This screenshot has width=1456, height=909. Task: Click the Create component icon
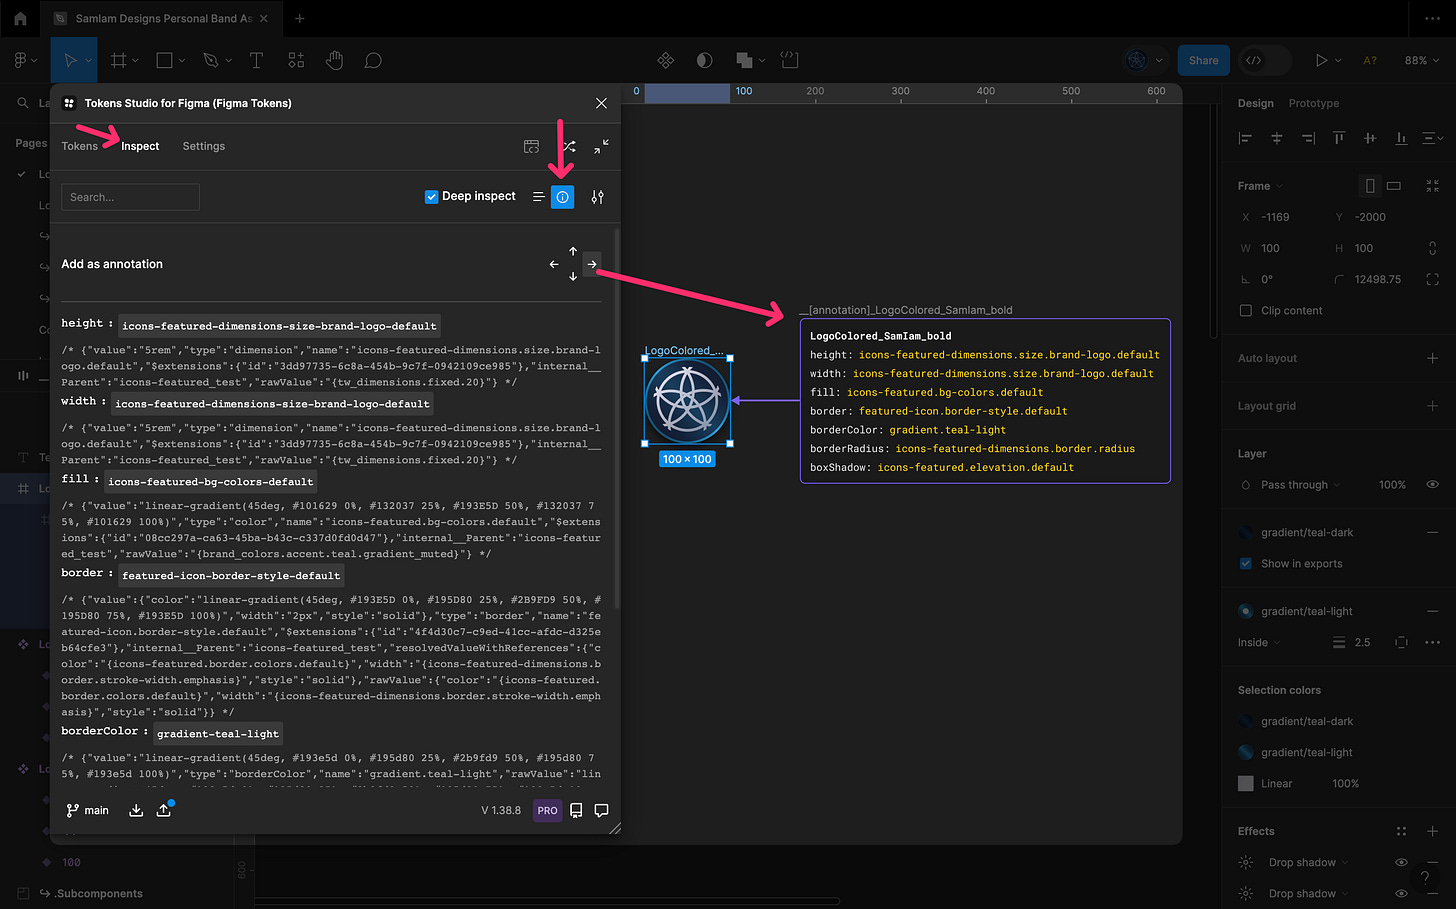[x=665, y=60]
